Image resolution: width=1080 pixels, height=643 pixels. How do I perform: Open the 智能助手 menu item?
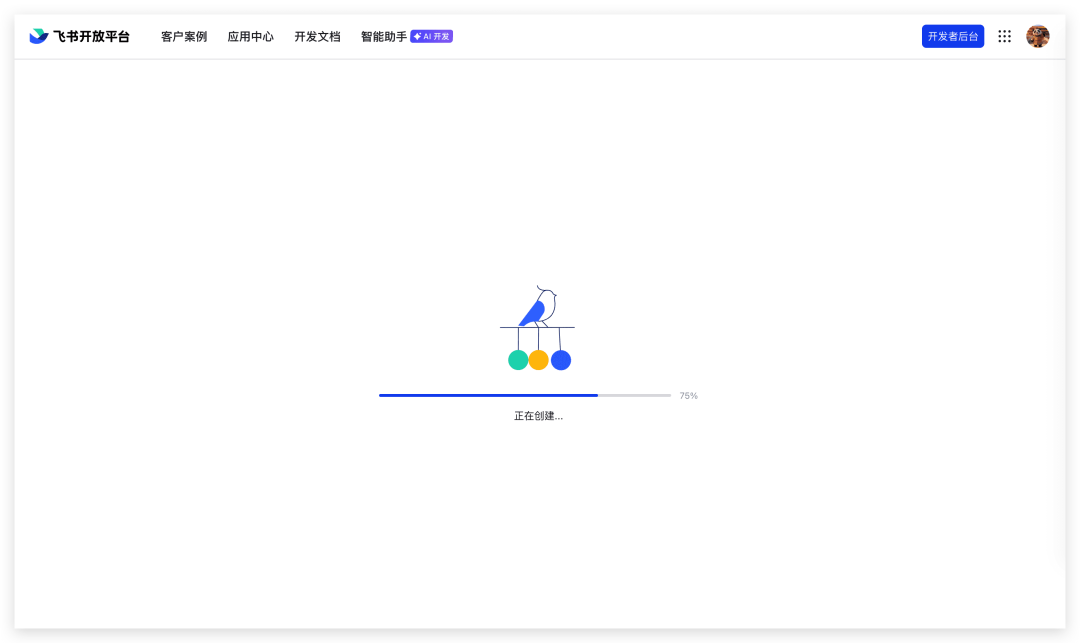(384, 36)
